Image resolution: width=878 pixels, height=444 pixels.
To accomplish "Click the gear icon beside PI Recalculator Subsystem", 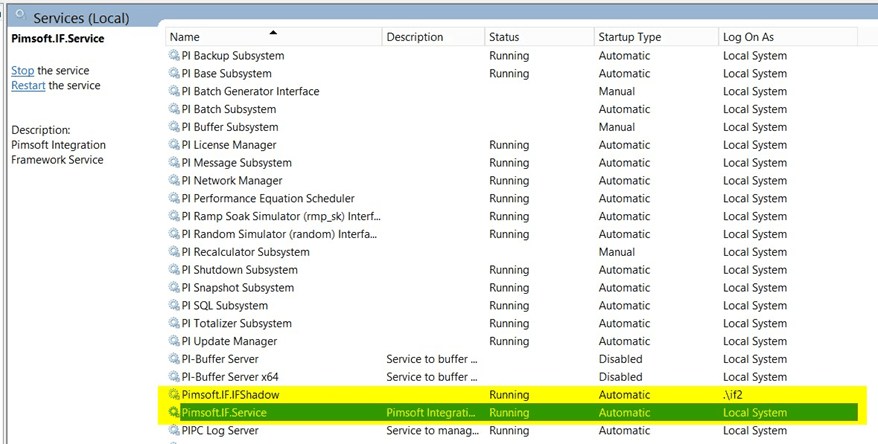I will [174, 252].
